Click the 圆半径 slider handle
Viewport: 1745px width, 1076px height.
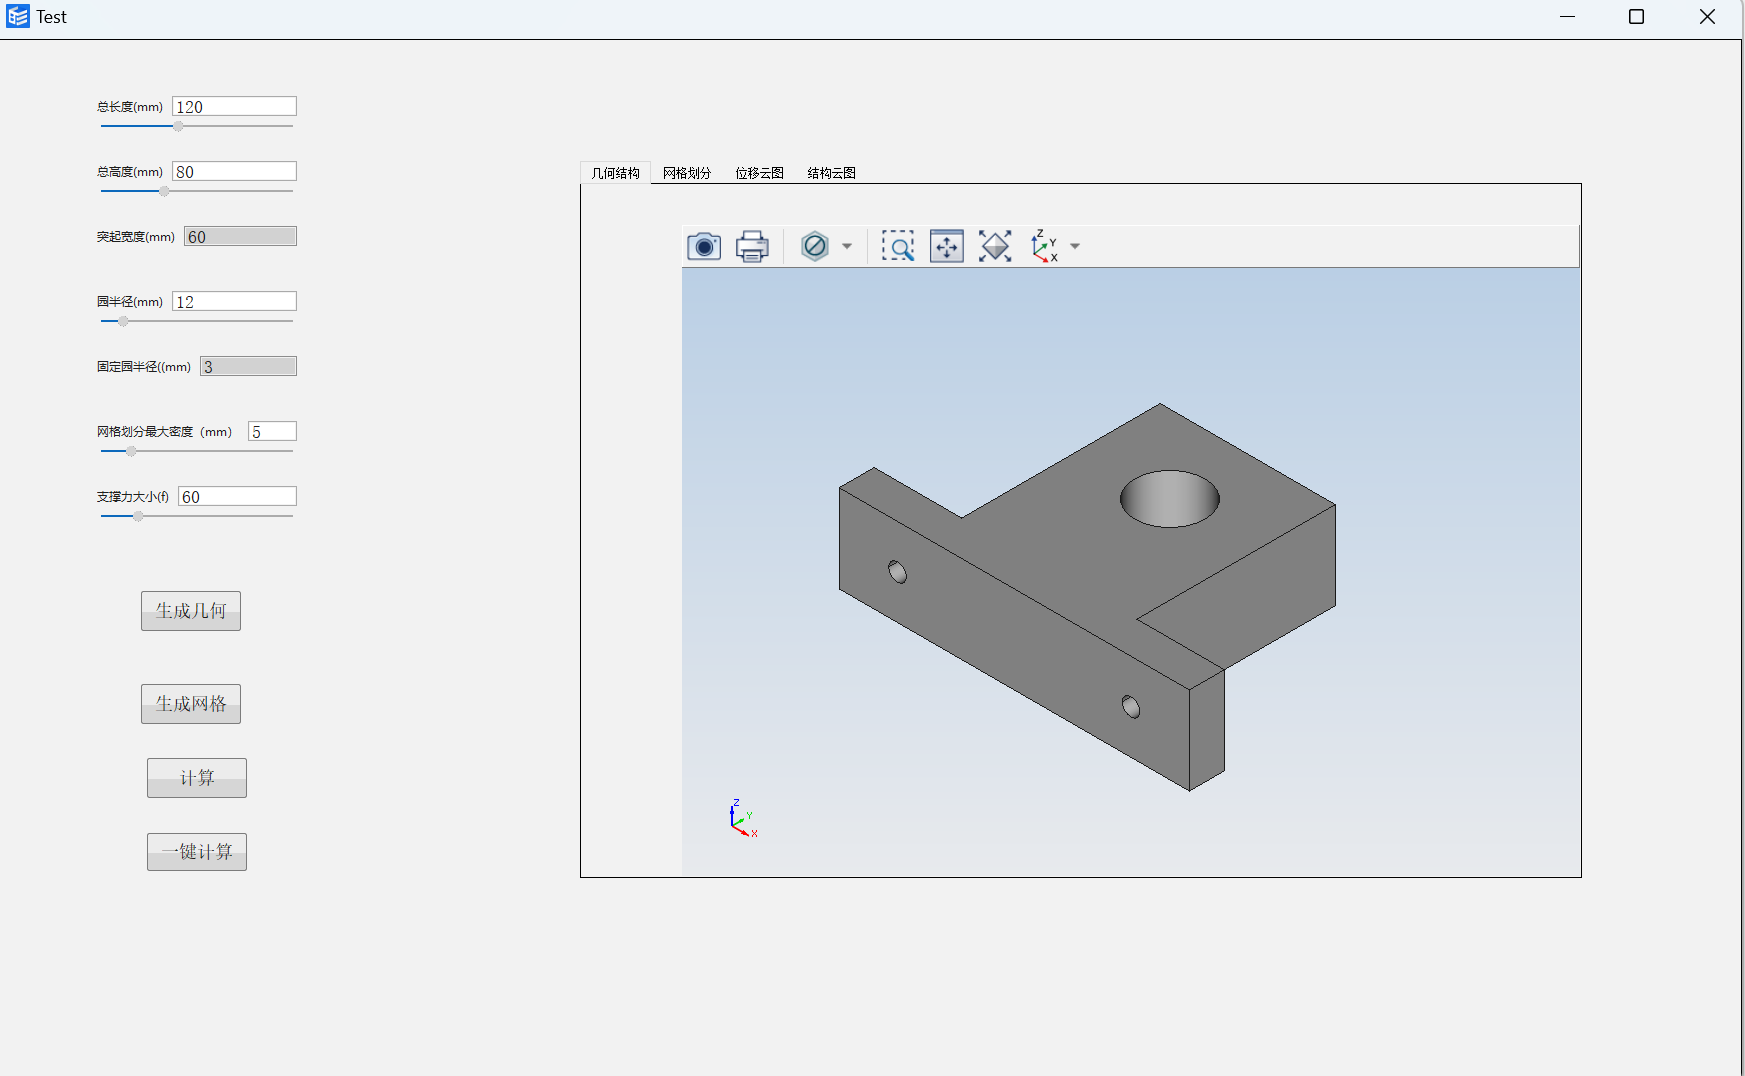point(123,321)
